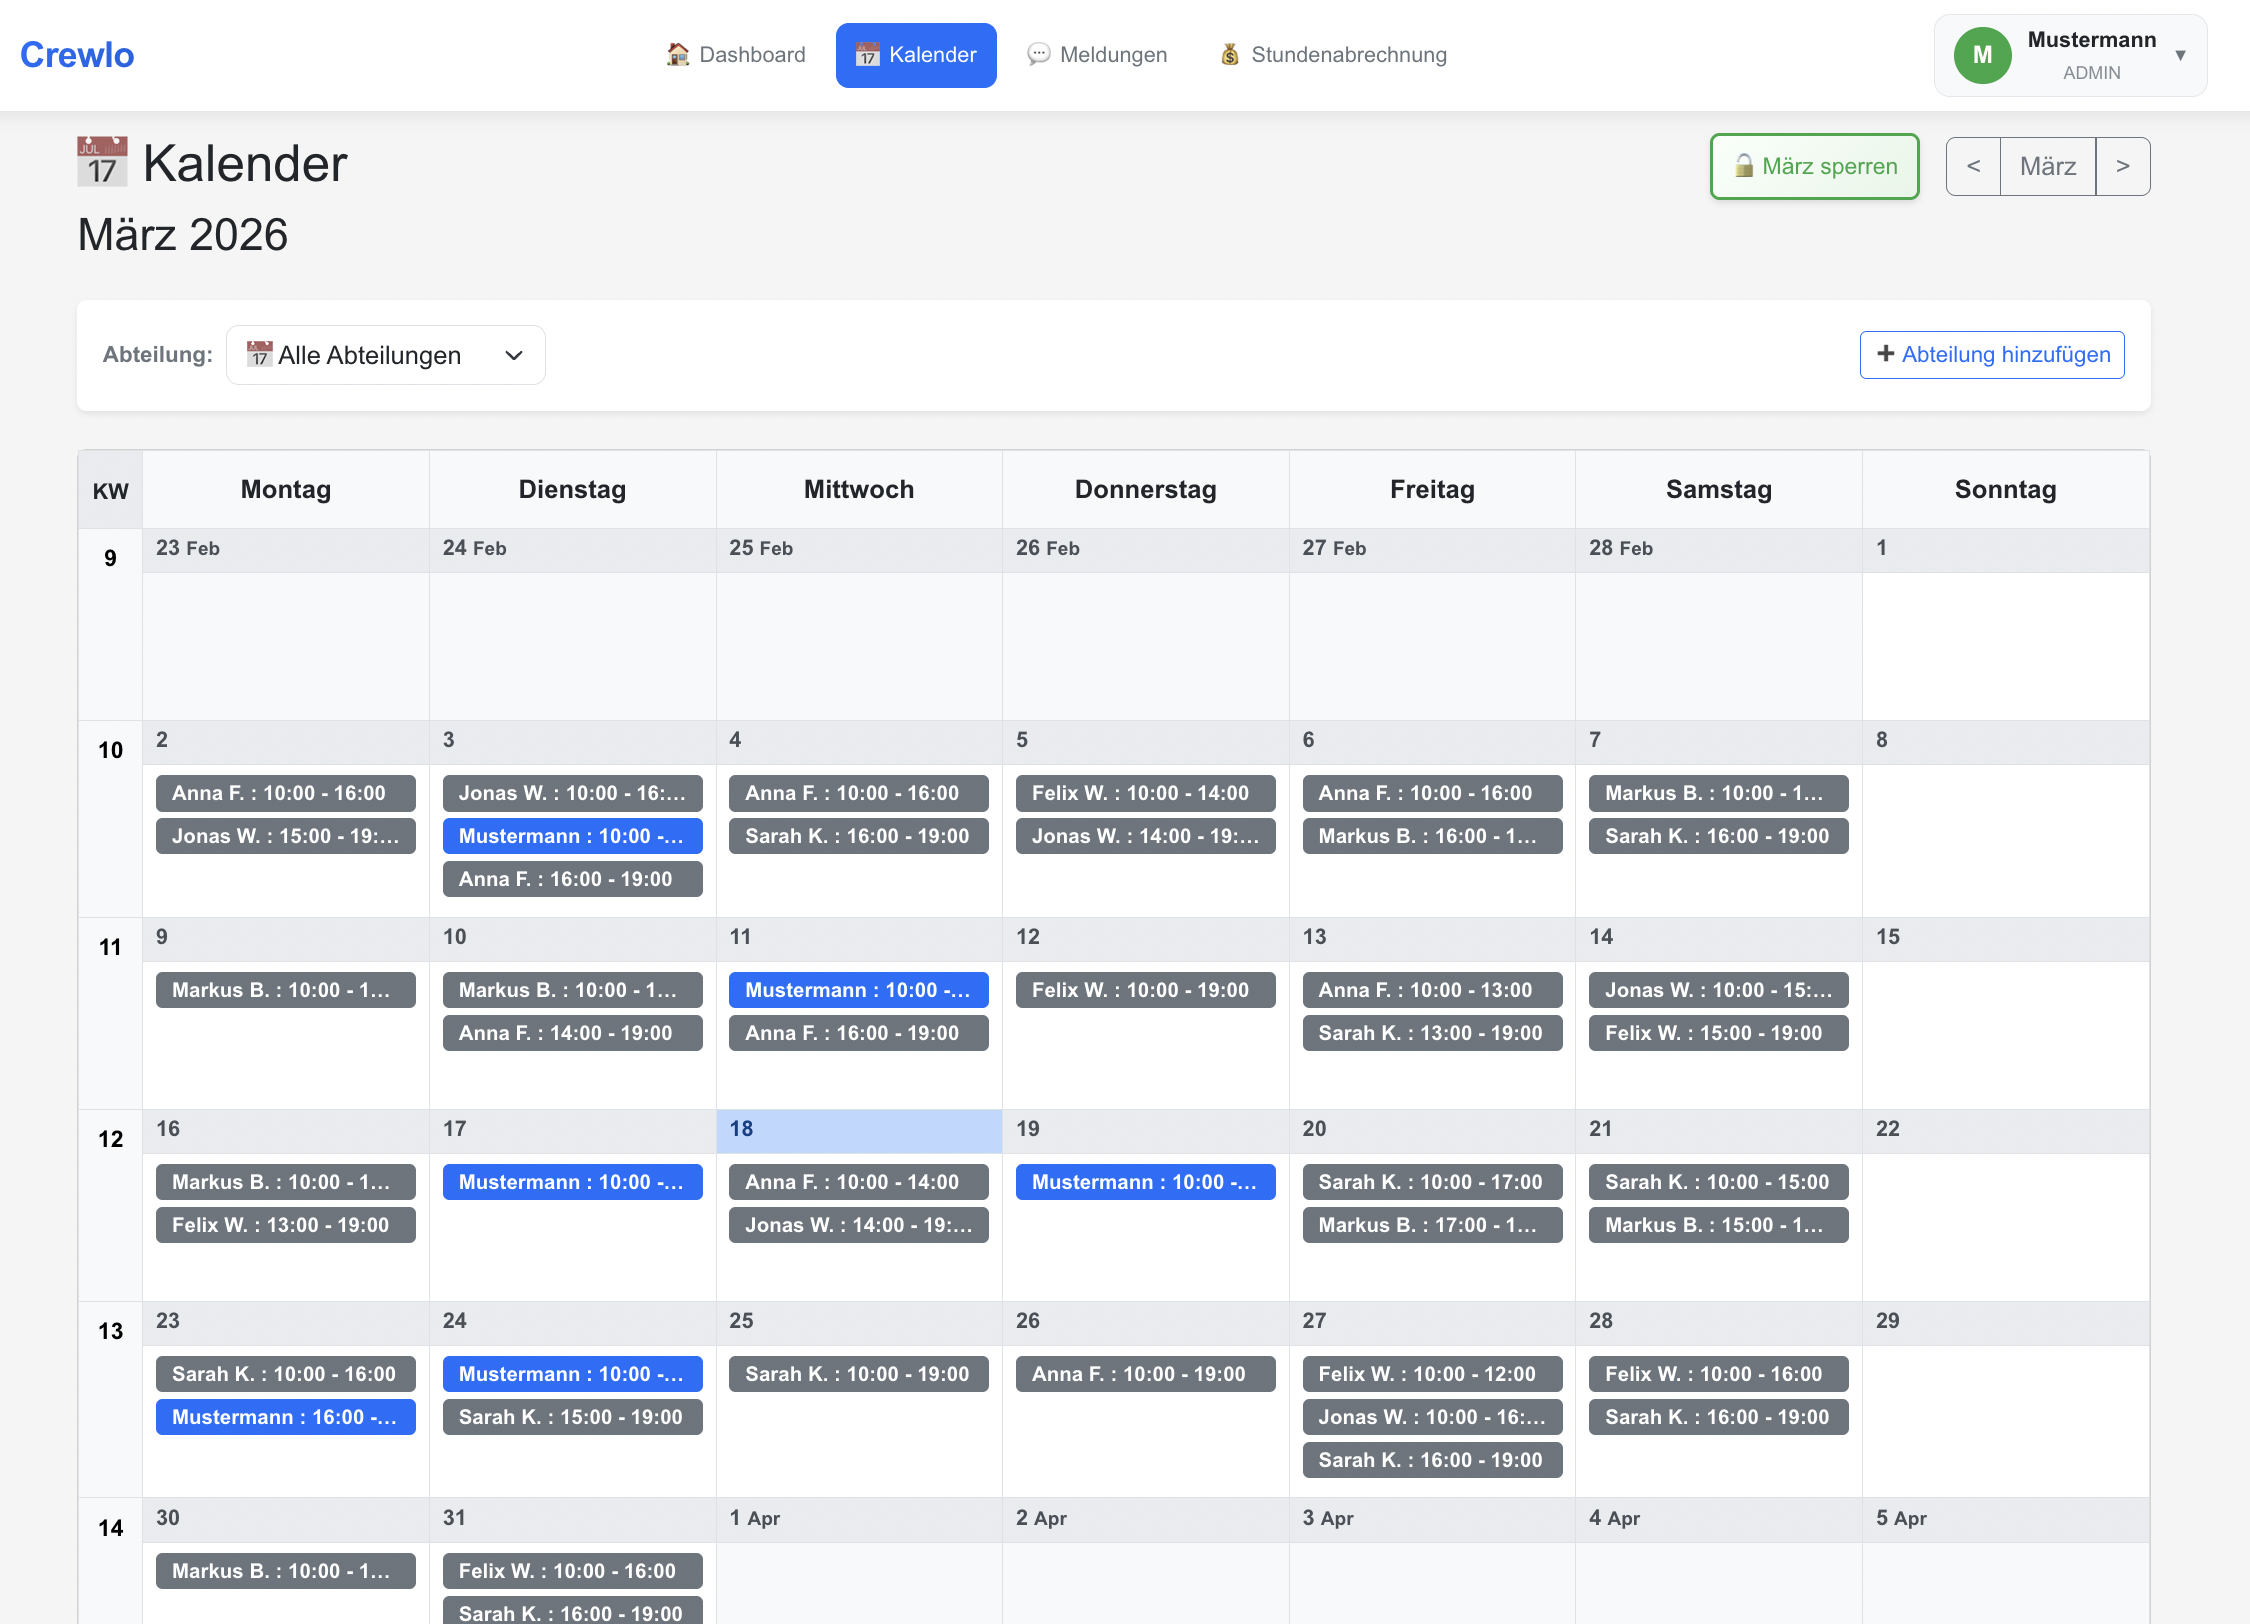Screen dimensions: 2250x1624
Task: Select the highlighted Mustermann shift on March 11
Action: pos(857,990)
